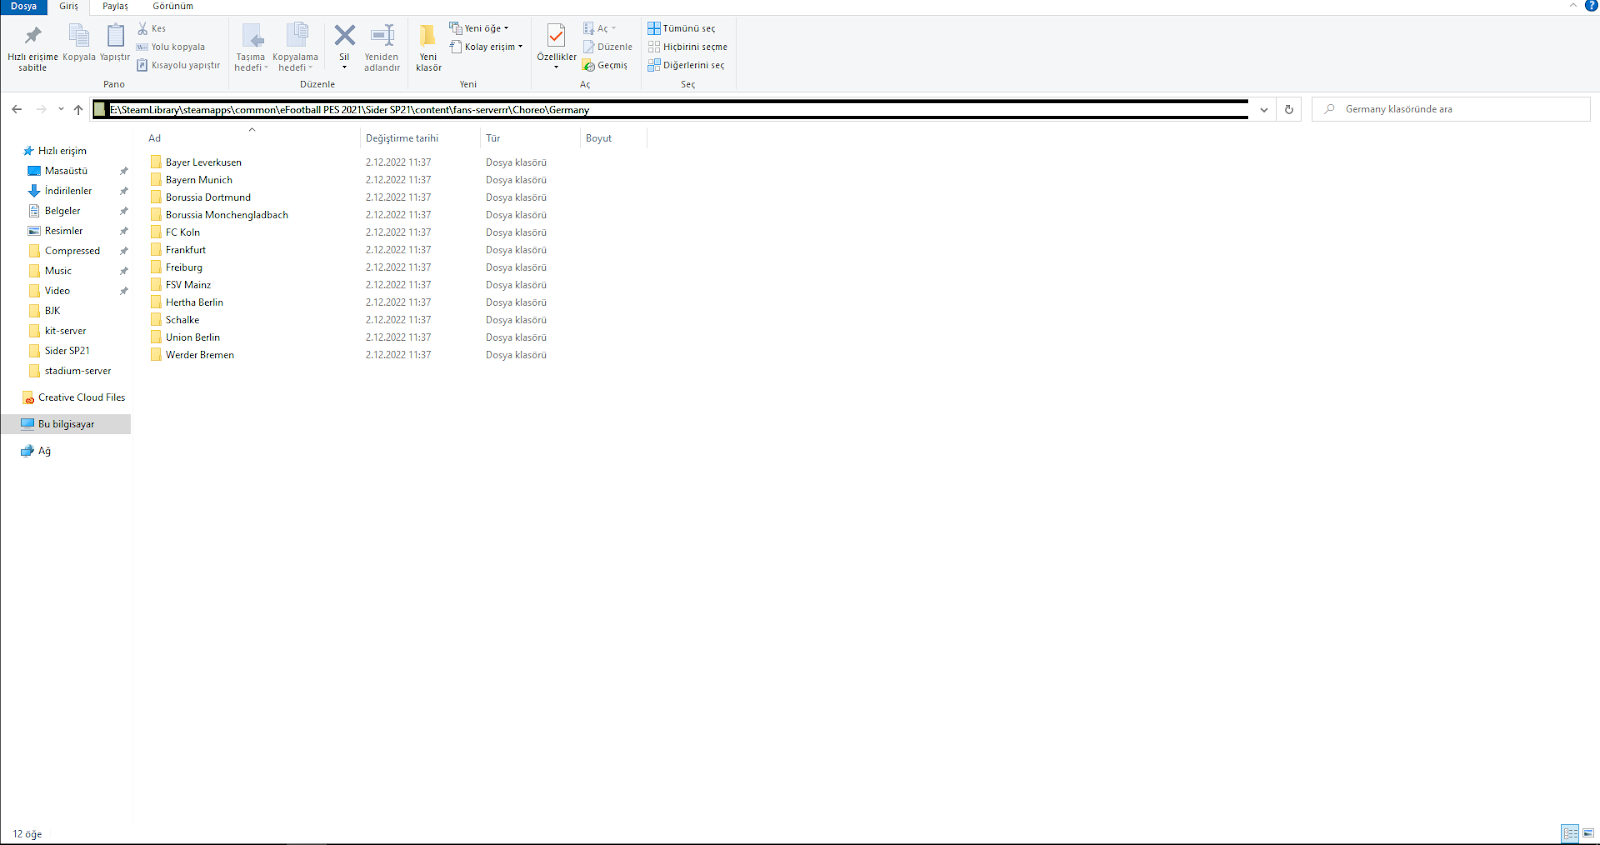Select the Borussia Dortmund folder
Viewport: 1600px width, 845px height.
click(x=208, y=197)
